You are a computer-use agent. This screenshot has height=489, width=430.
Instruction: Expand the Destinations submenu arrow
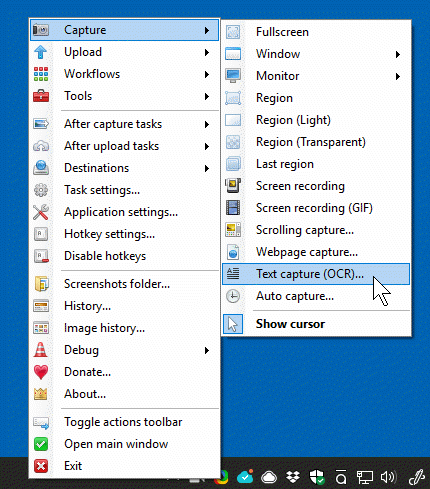207,168
